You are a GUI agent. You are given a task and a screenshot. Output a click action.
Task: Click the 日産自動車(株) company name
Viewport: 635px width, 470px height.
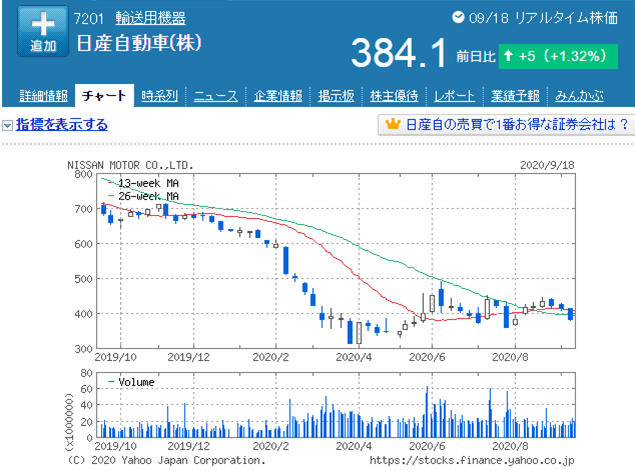click(139, 43)
